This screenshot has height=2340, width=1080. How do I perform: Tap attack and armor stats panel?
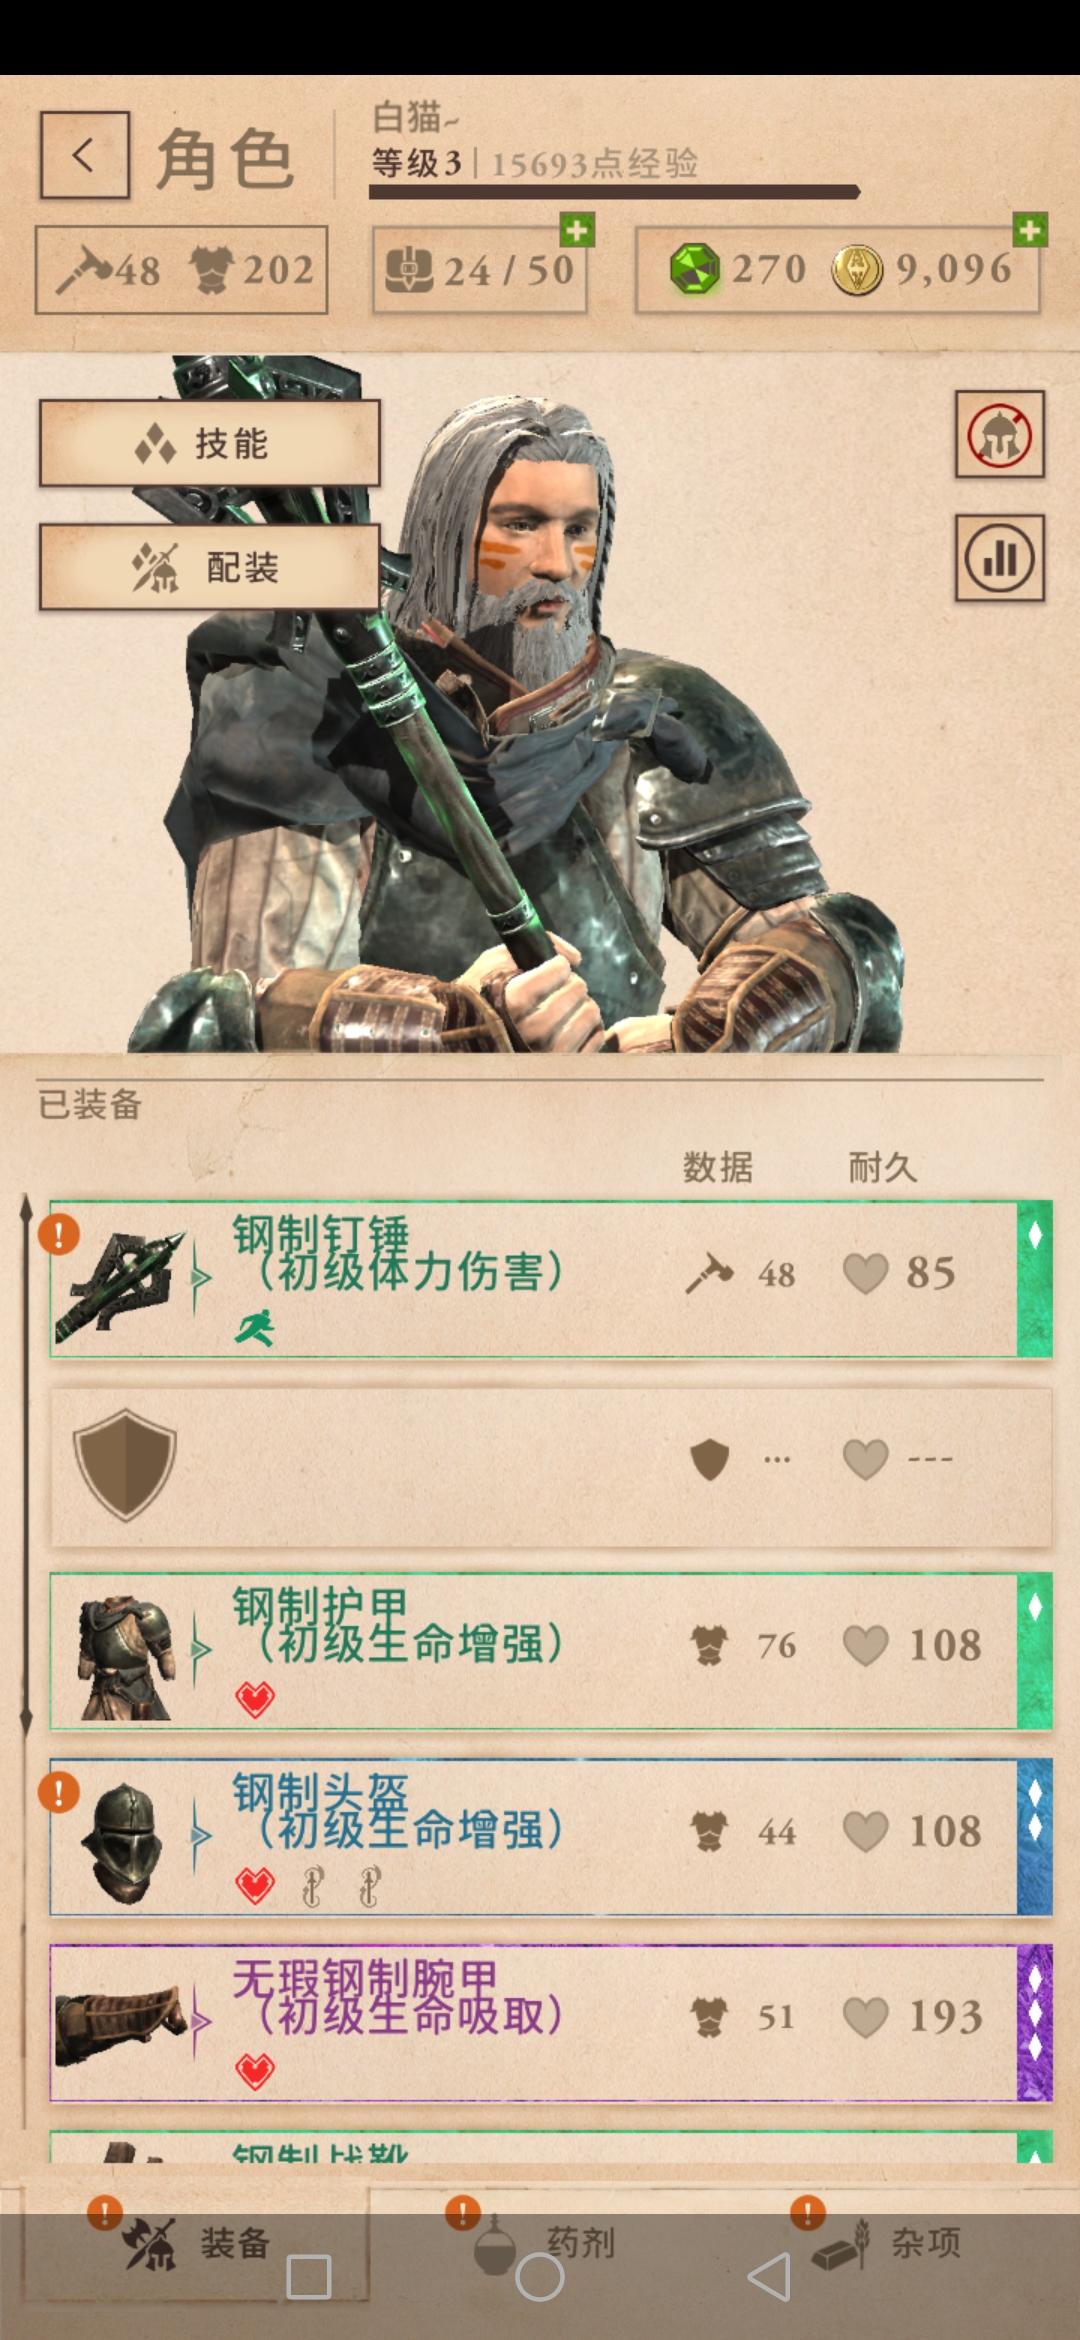[x=181, y=270]
